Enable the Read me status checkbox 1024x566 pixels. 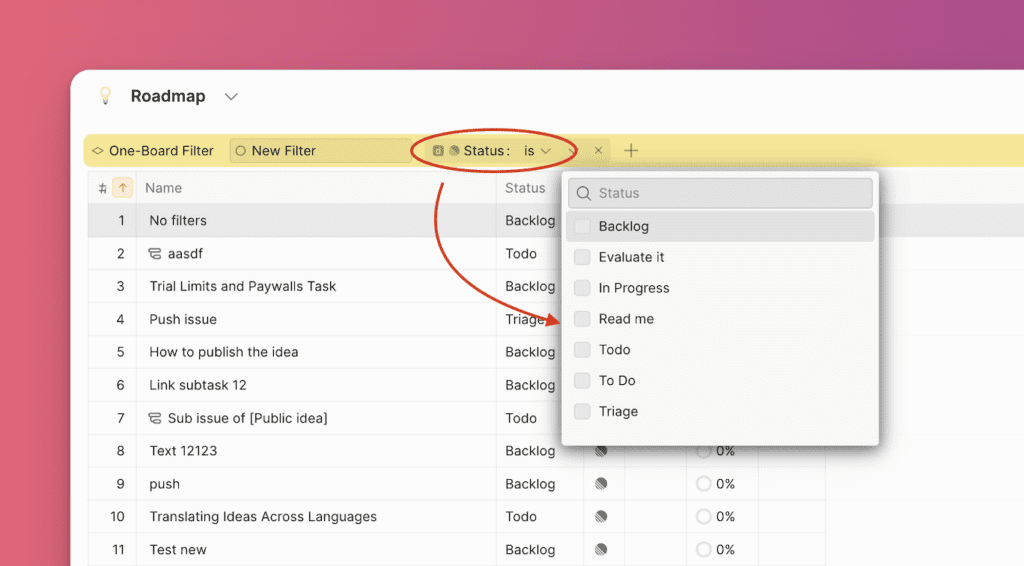tap(582, 319)
